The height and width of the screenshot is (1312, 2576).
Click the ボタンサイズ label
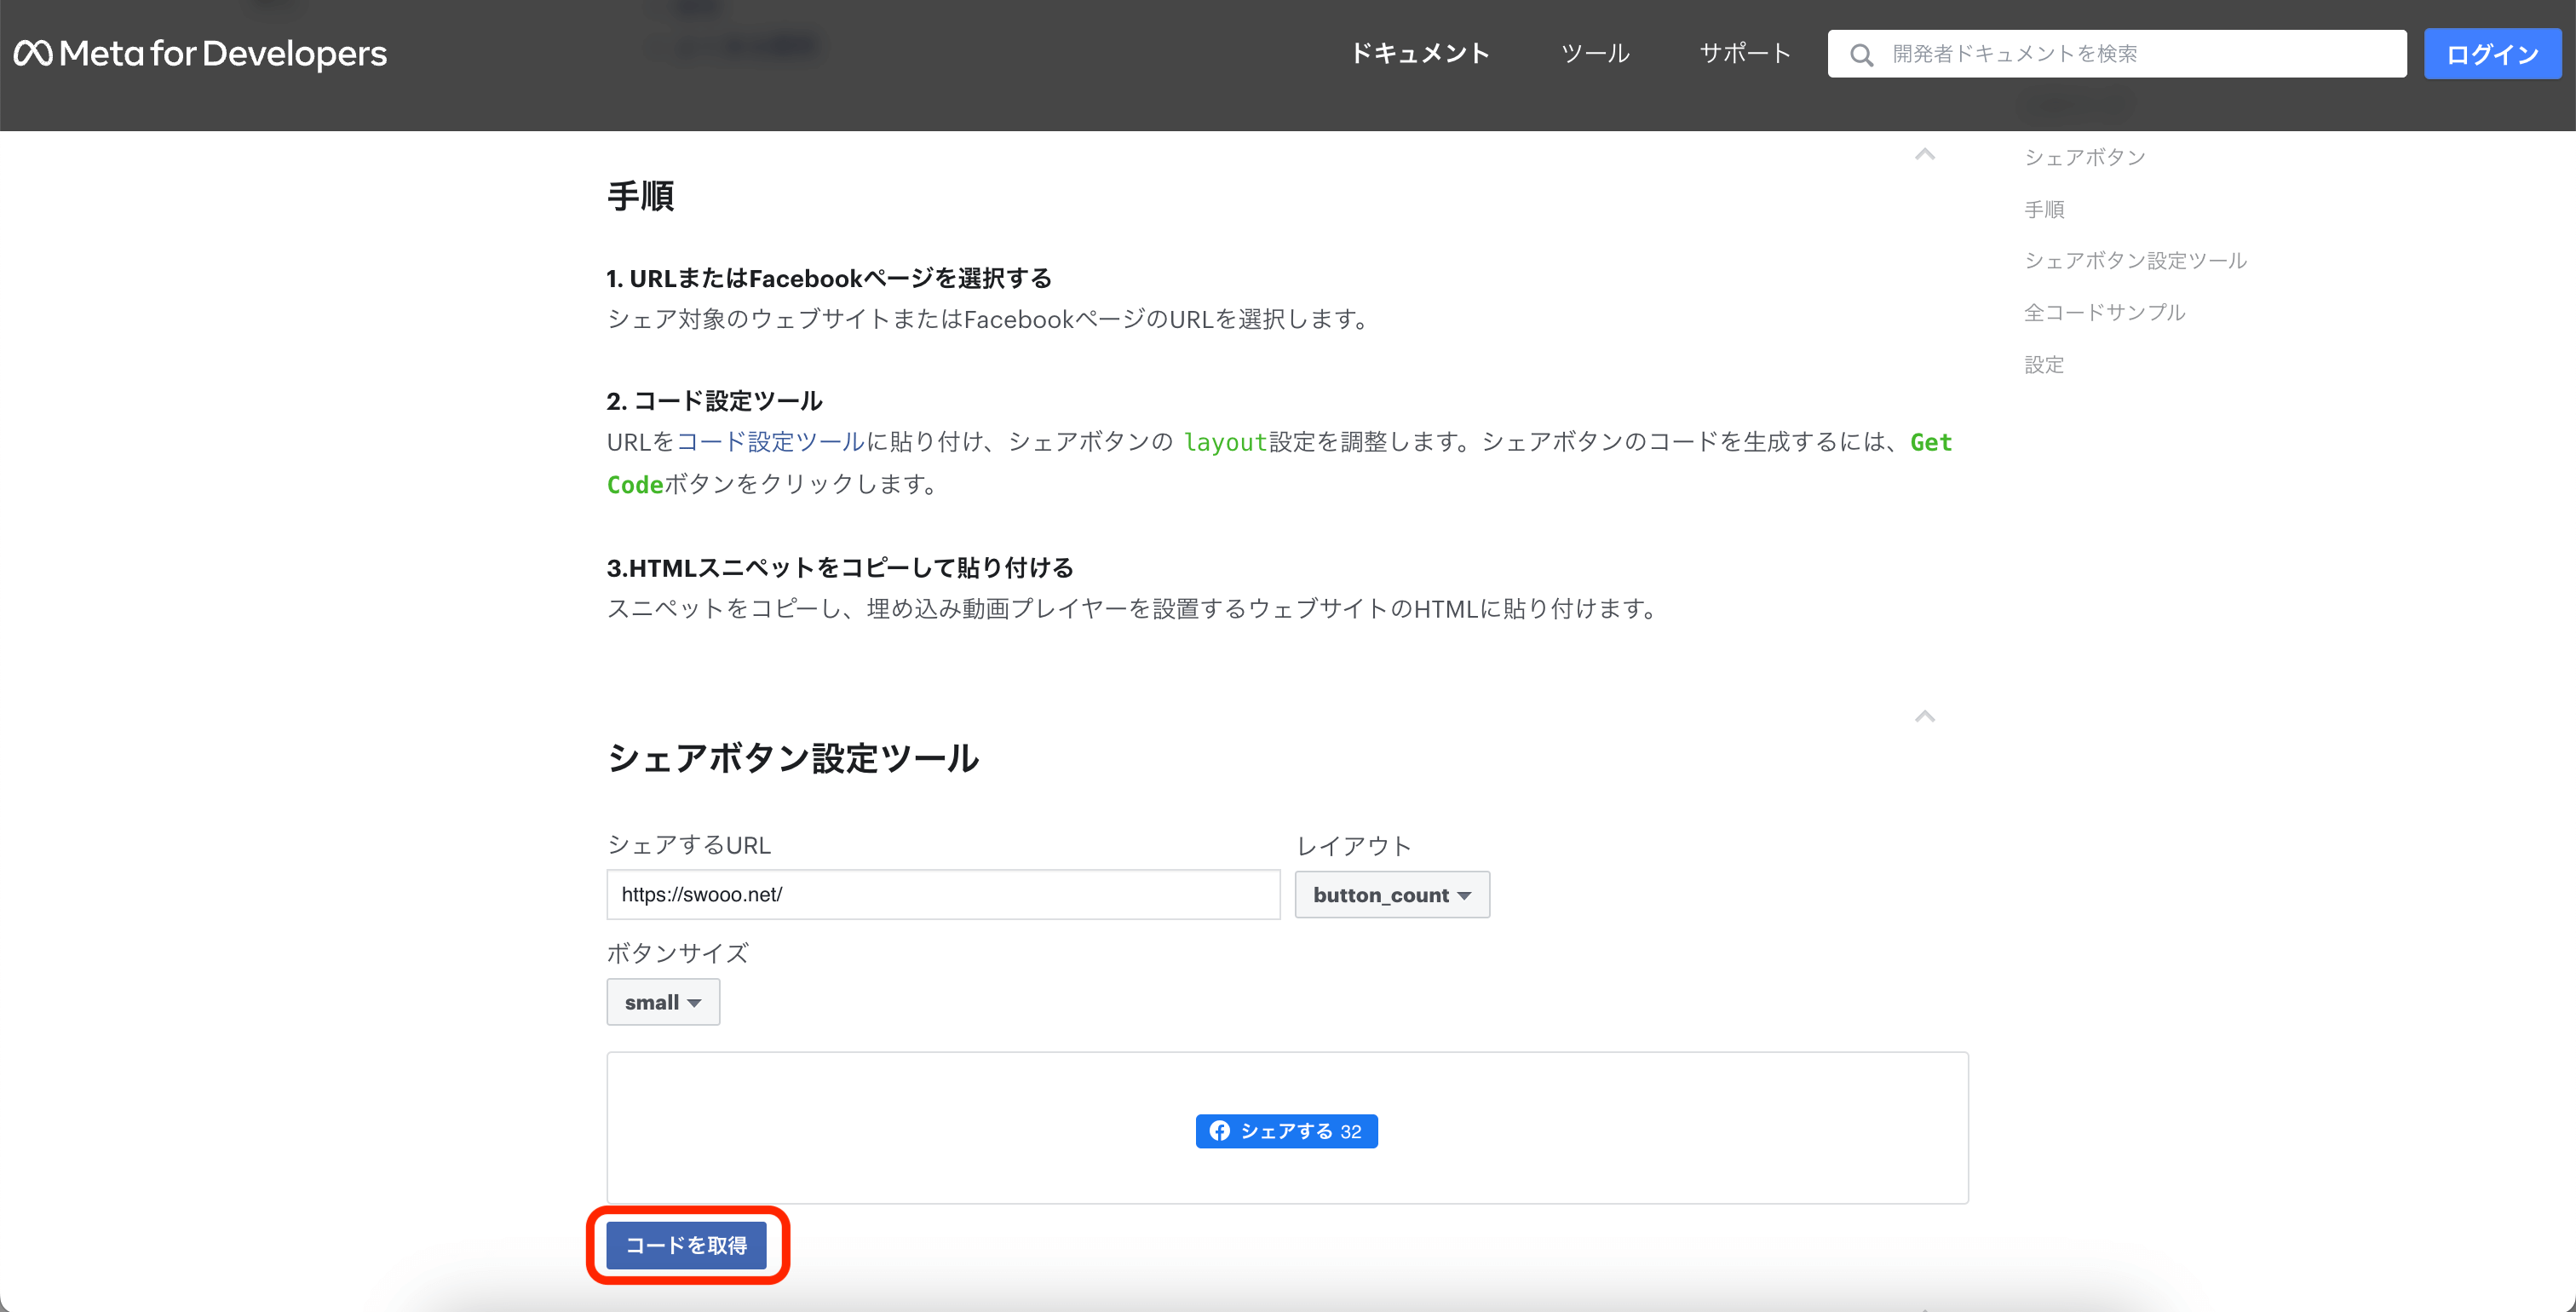[x=677, y=953]
